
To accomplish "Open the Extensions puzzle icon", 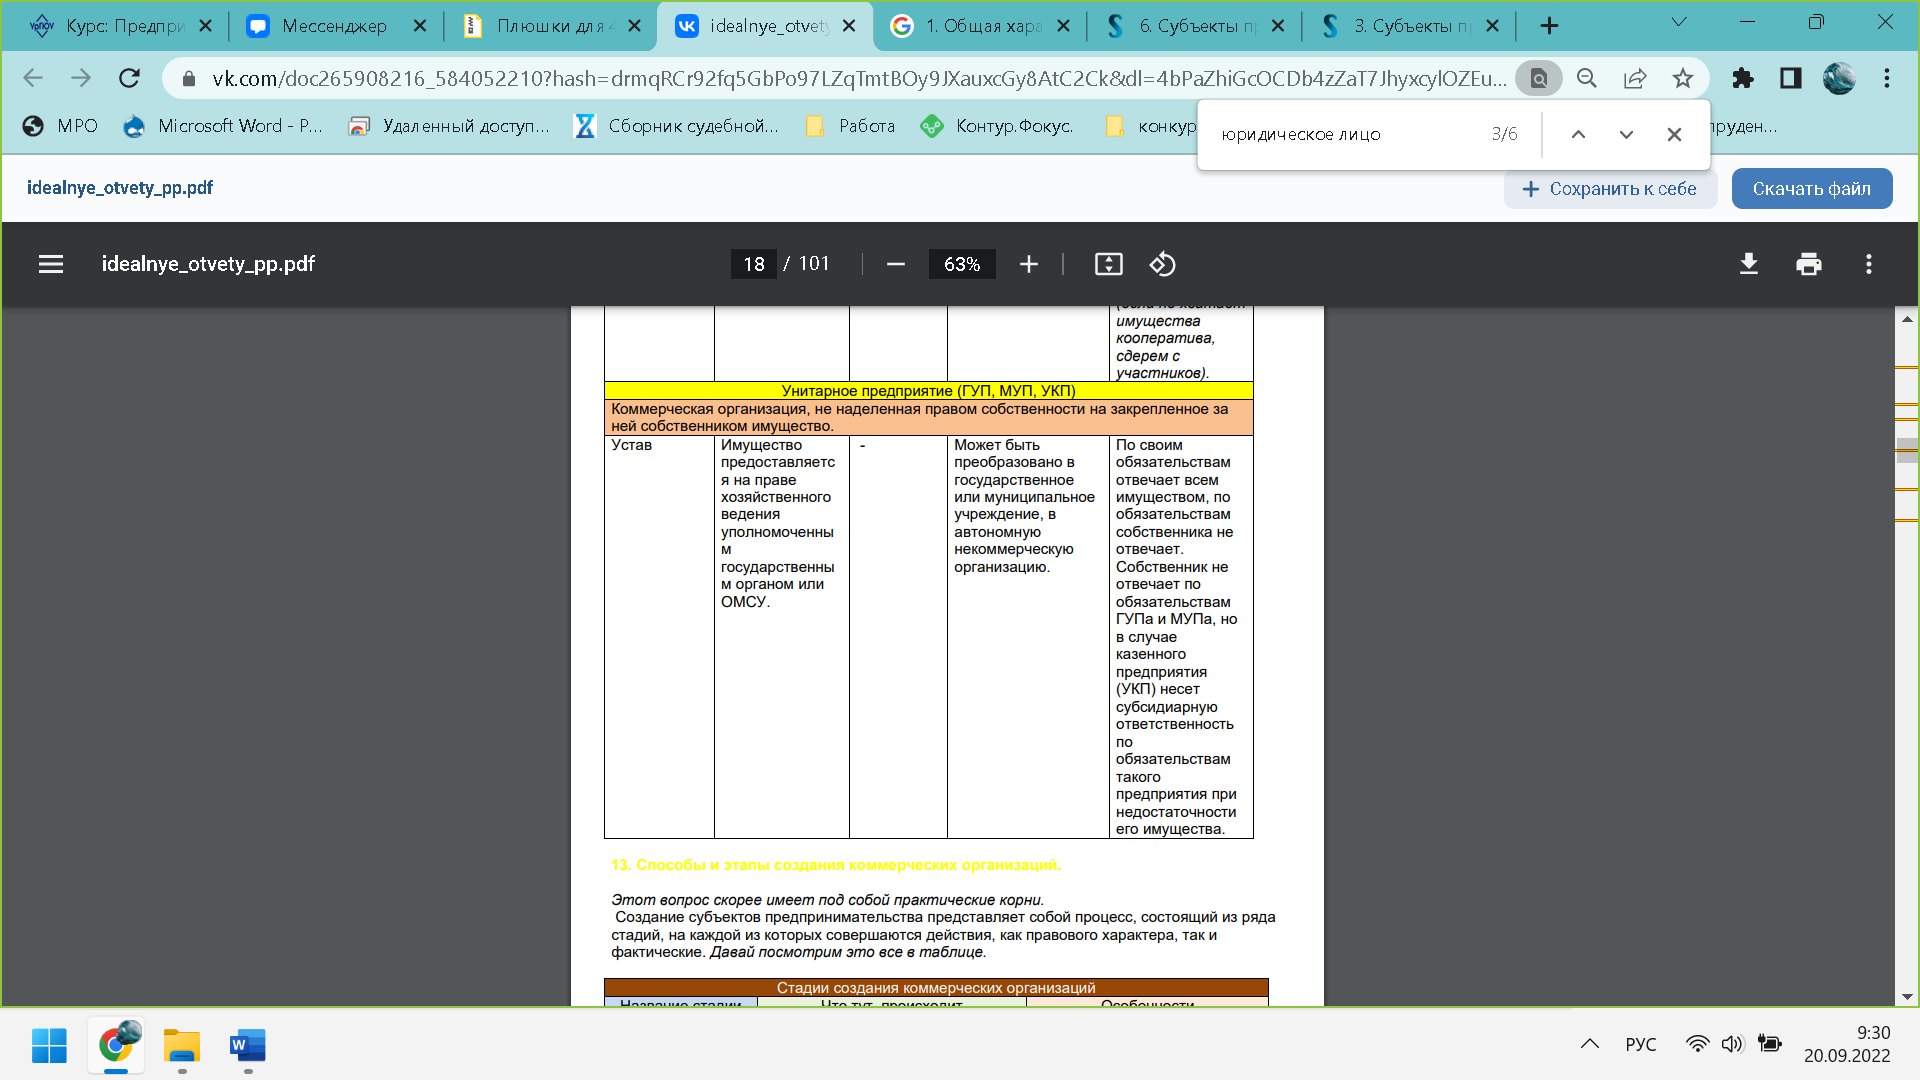I will [x=1743, y=78].
